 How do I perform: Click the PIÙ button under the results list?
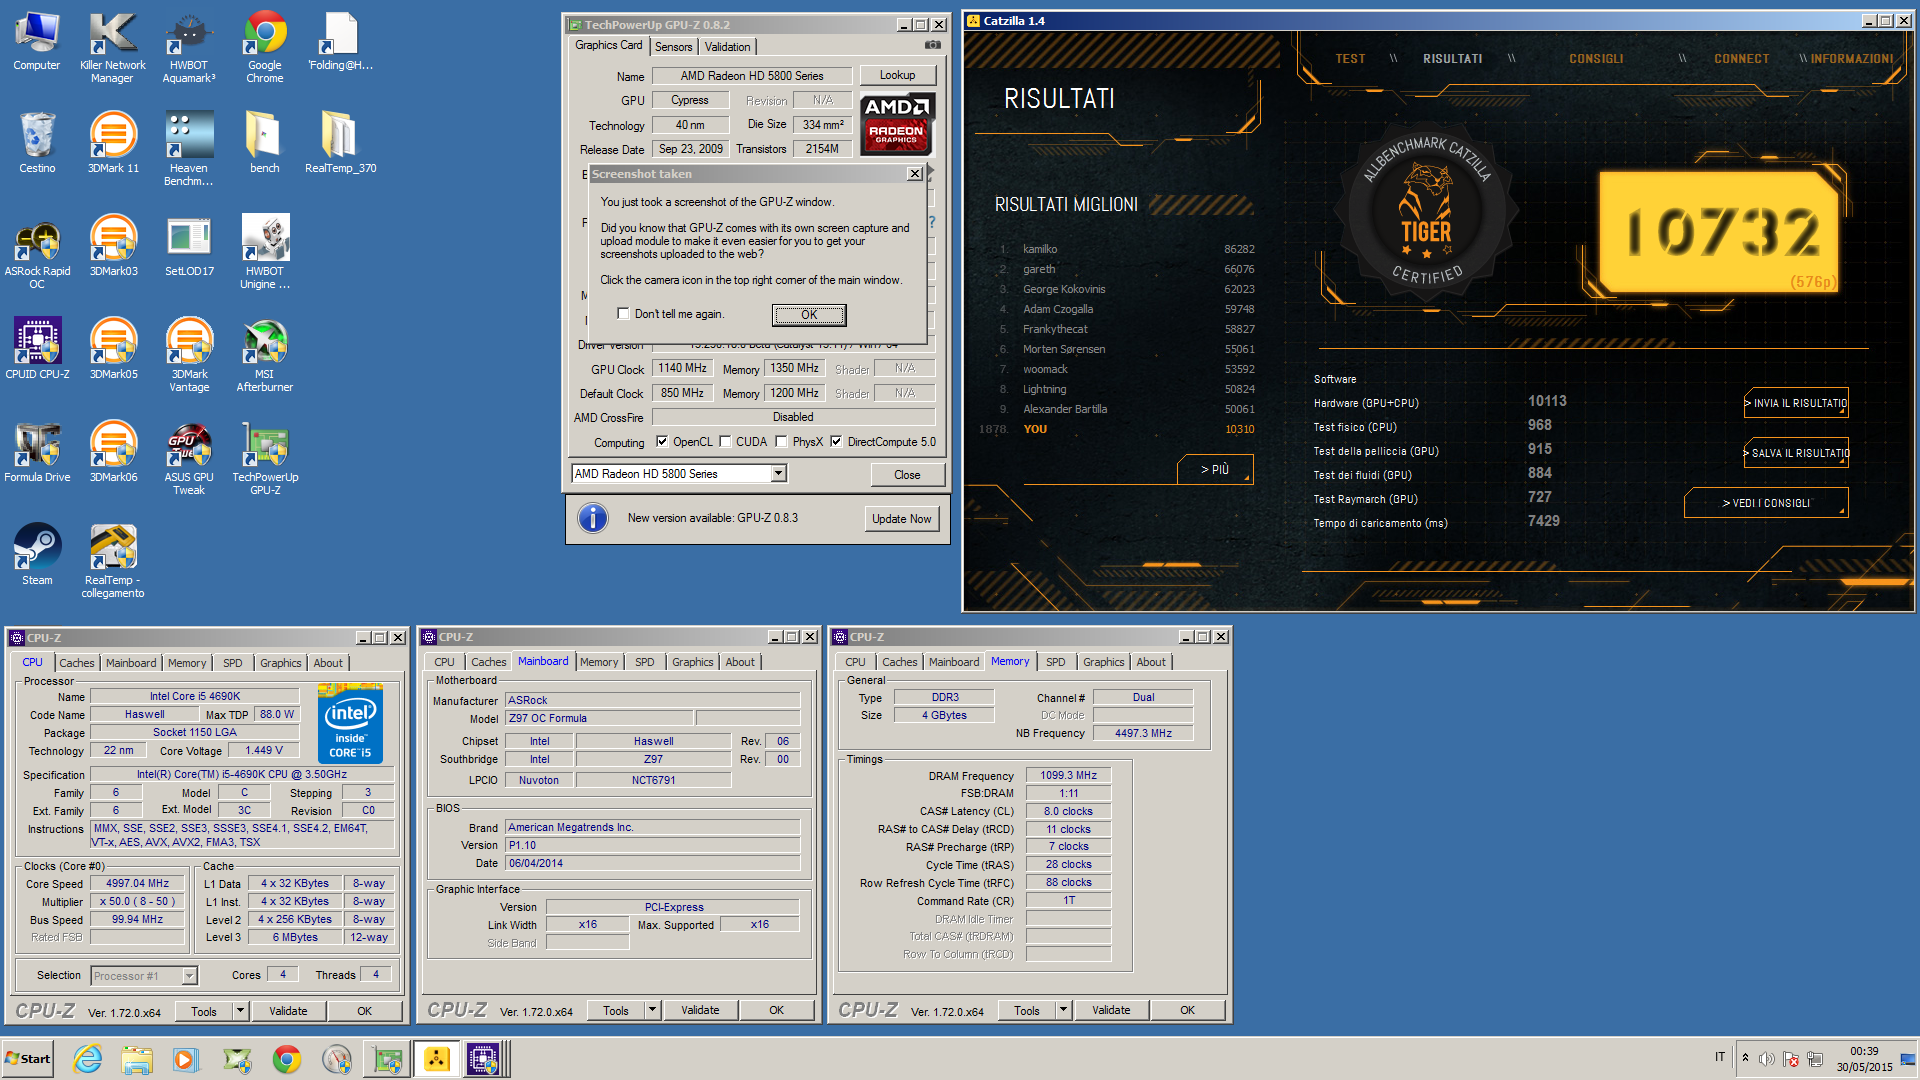[1214, 469]
